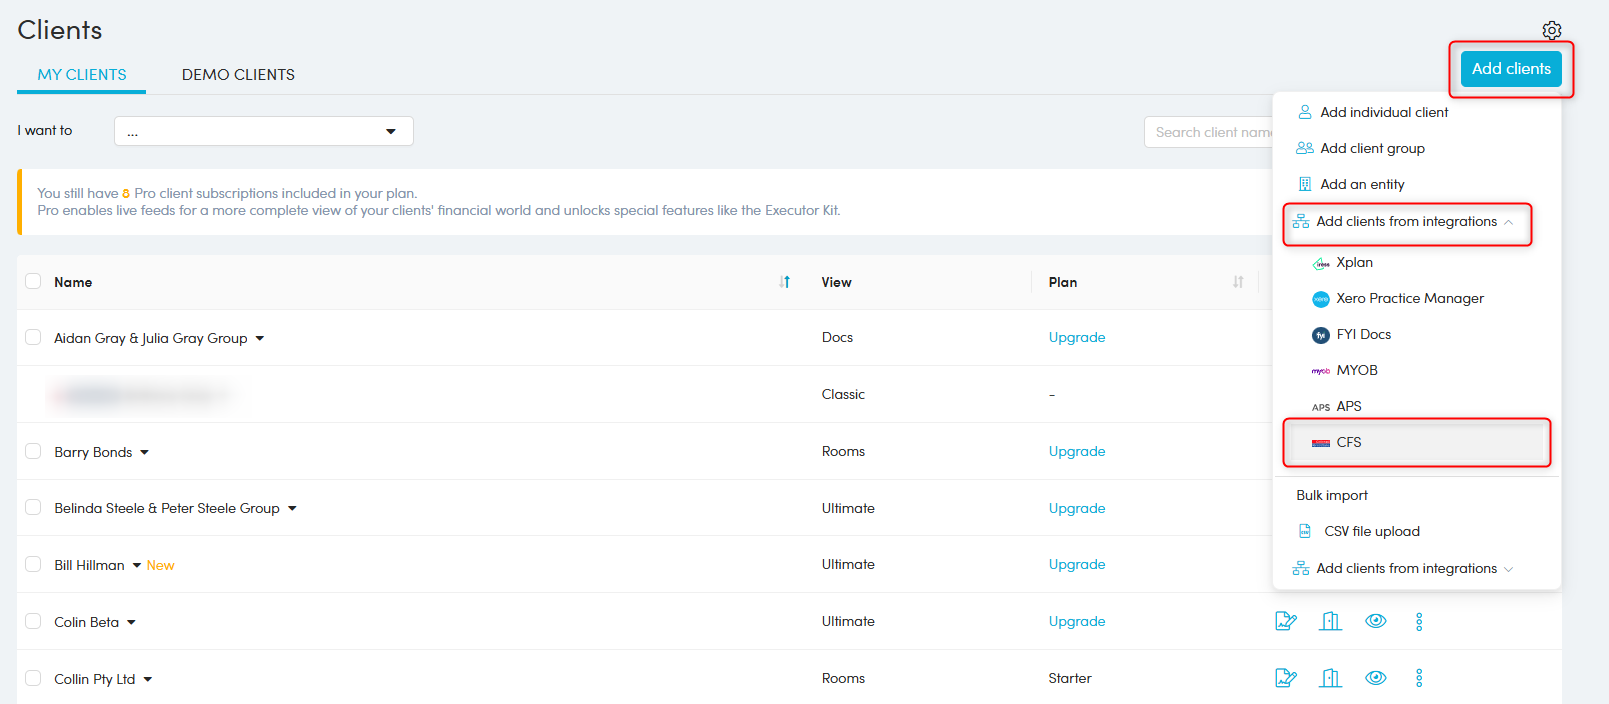This screenshot has width=1609, height=704.
Task: Click the door icon for Collin Pty Ltd
Action: 1330,678
